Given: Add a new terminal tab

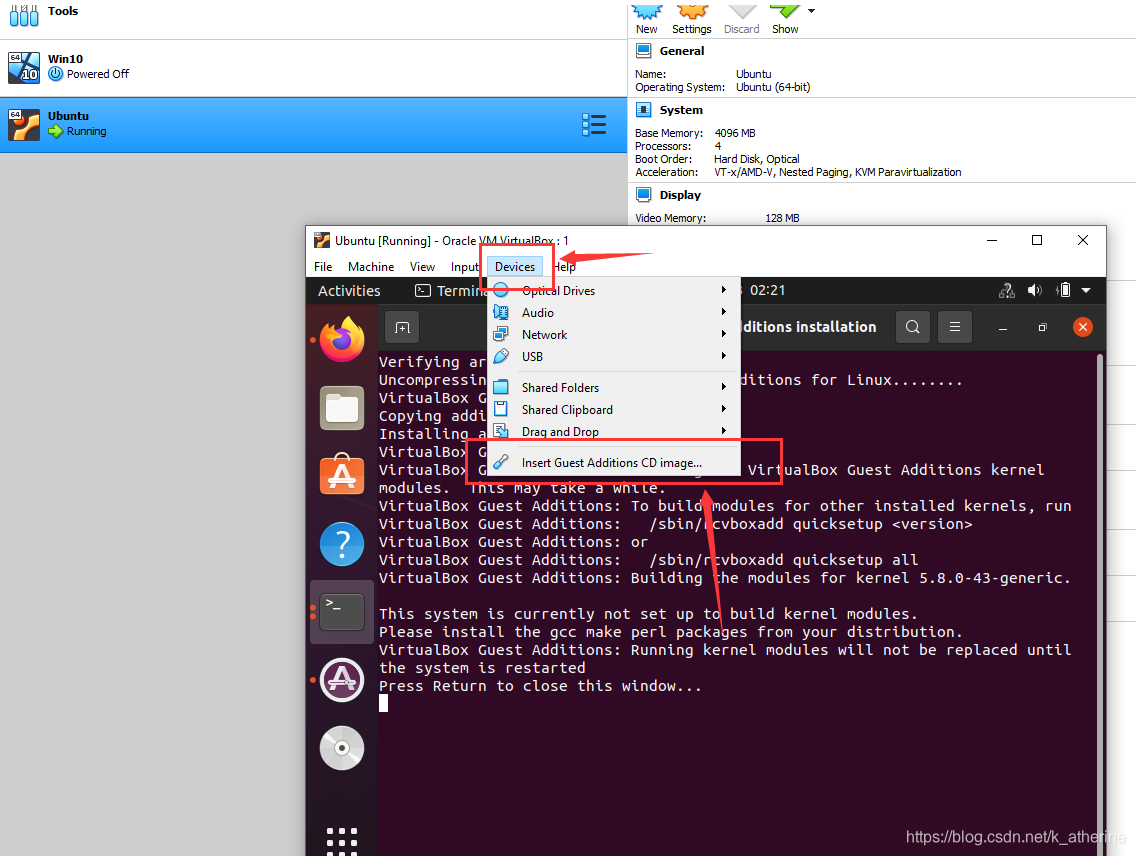Looking at the screenshot, I should pos(403,327).
